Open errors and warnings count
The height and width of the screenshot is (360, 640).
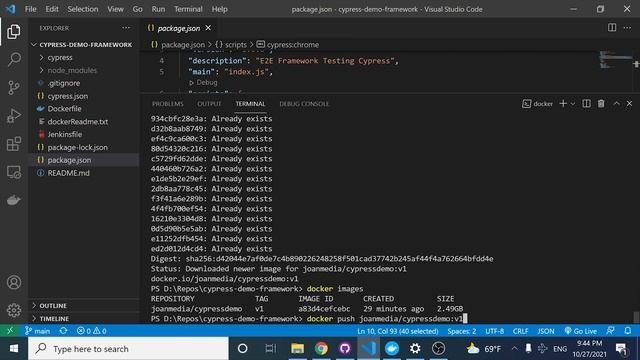click(x=91, y=331)
